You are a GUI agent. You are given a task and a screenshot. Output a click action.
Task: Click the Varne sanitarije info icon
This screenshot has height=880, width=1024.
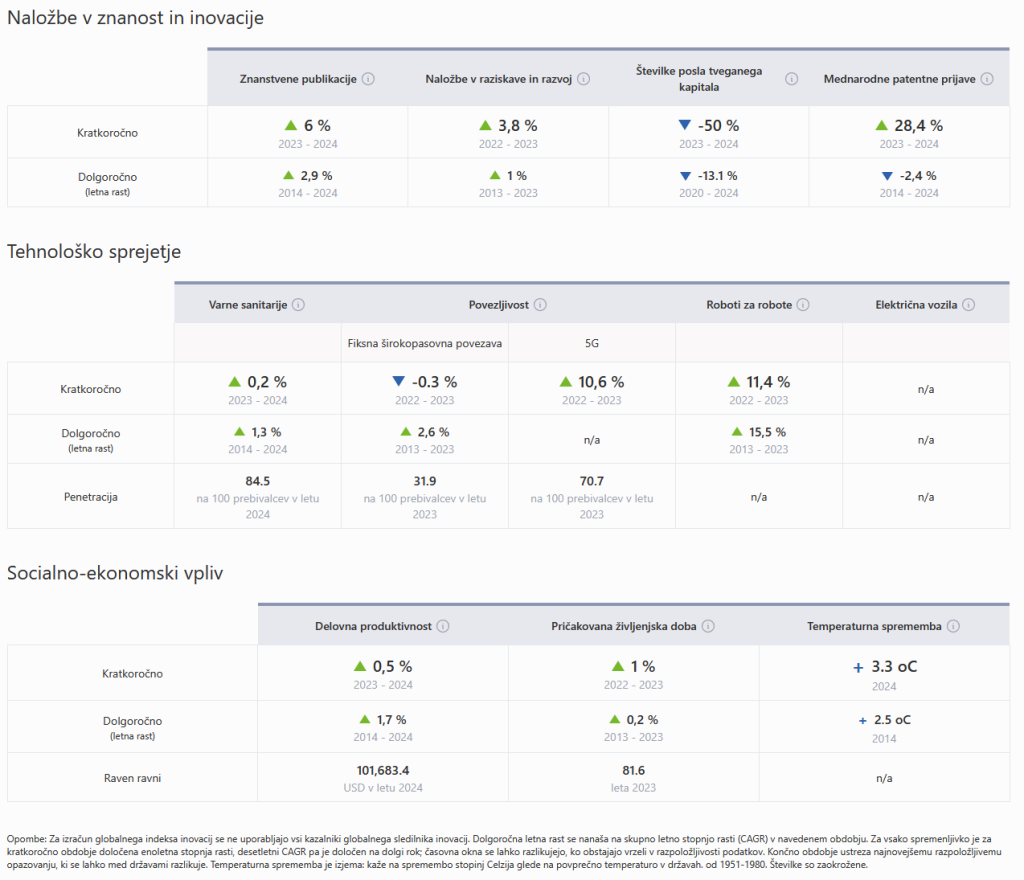coord(298,305)
